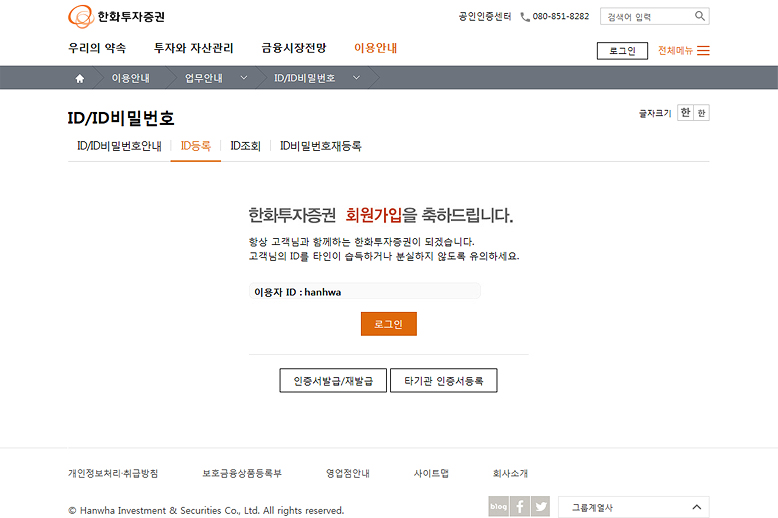Open 개인정보처리·취급방침 footer link
778x518 pixels.
pos(113,473)
